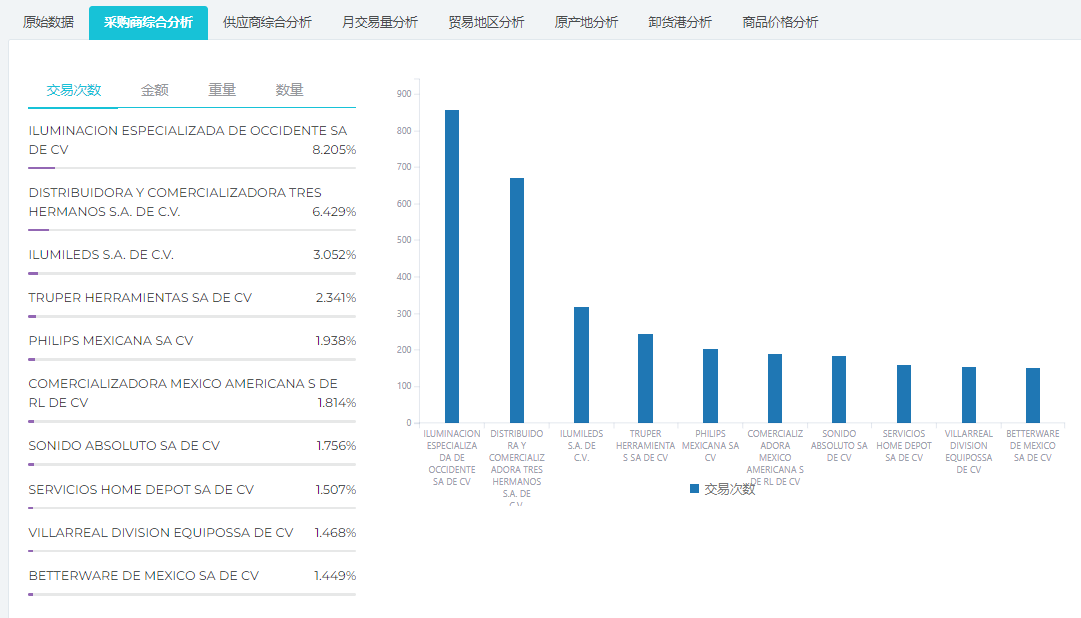
Task: Click PHILIPS MEXICANA SA CV in list
Action: [x=111, y=341]
